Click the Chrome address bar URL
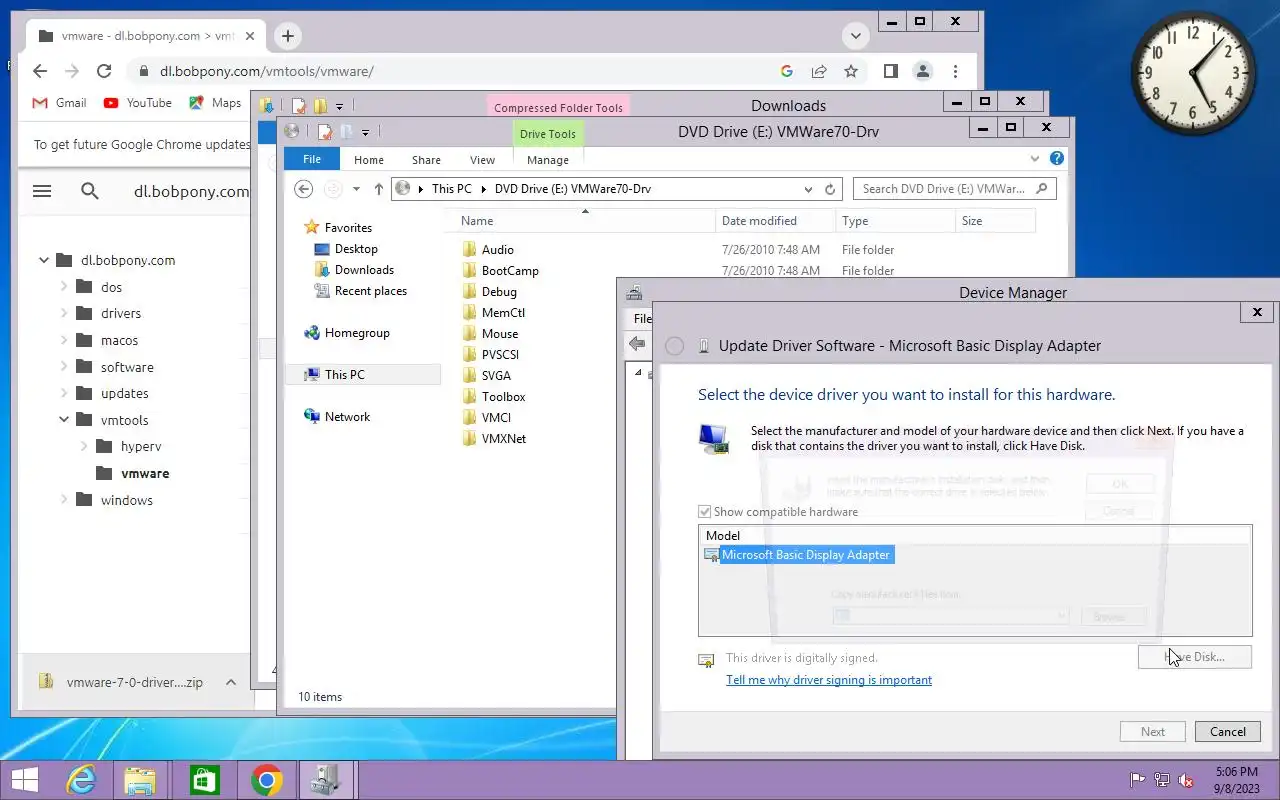Screen dimensions: 1280x800 coord(267,71)
